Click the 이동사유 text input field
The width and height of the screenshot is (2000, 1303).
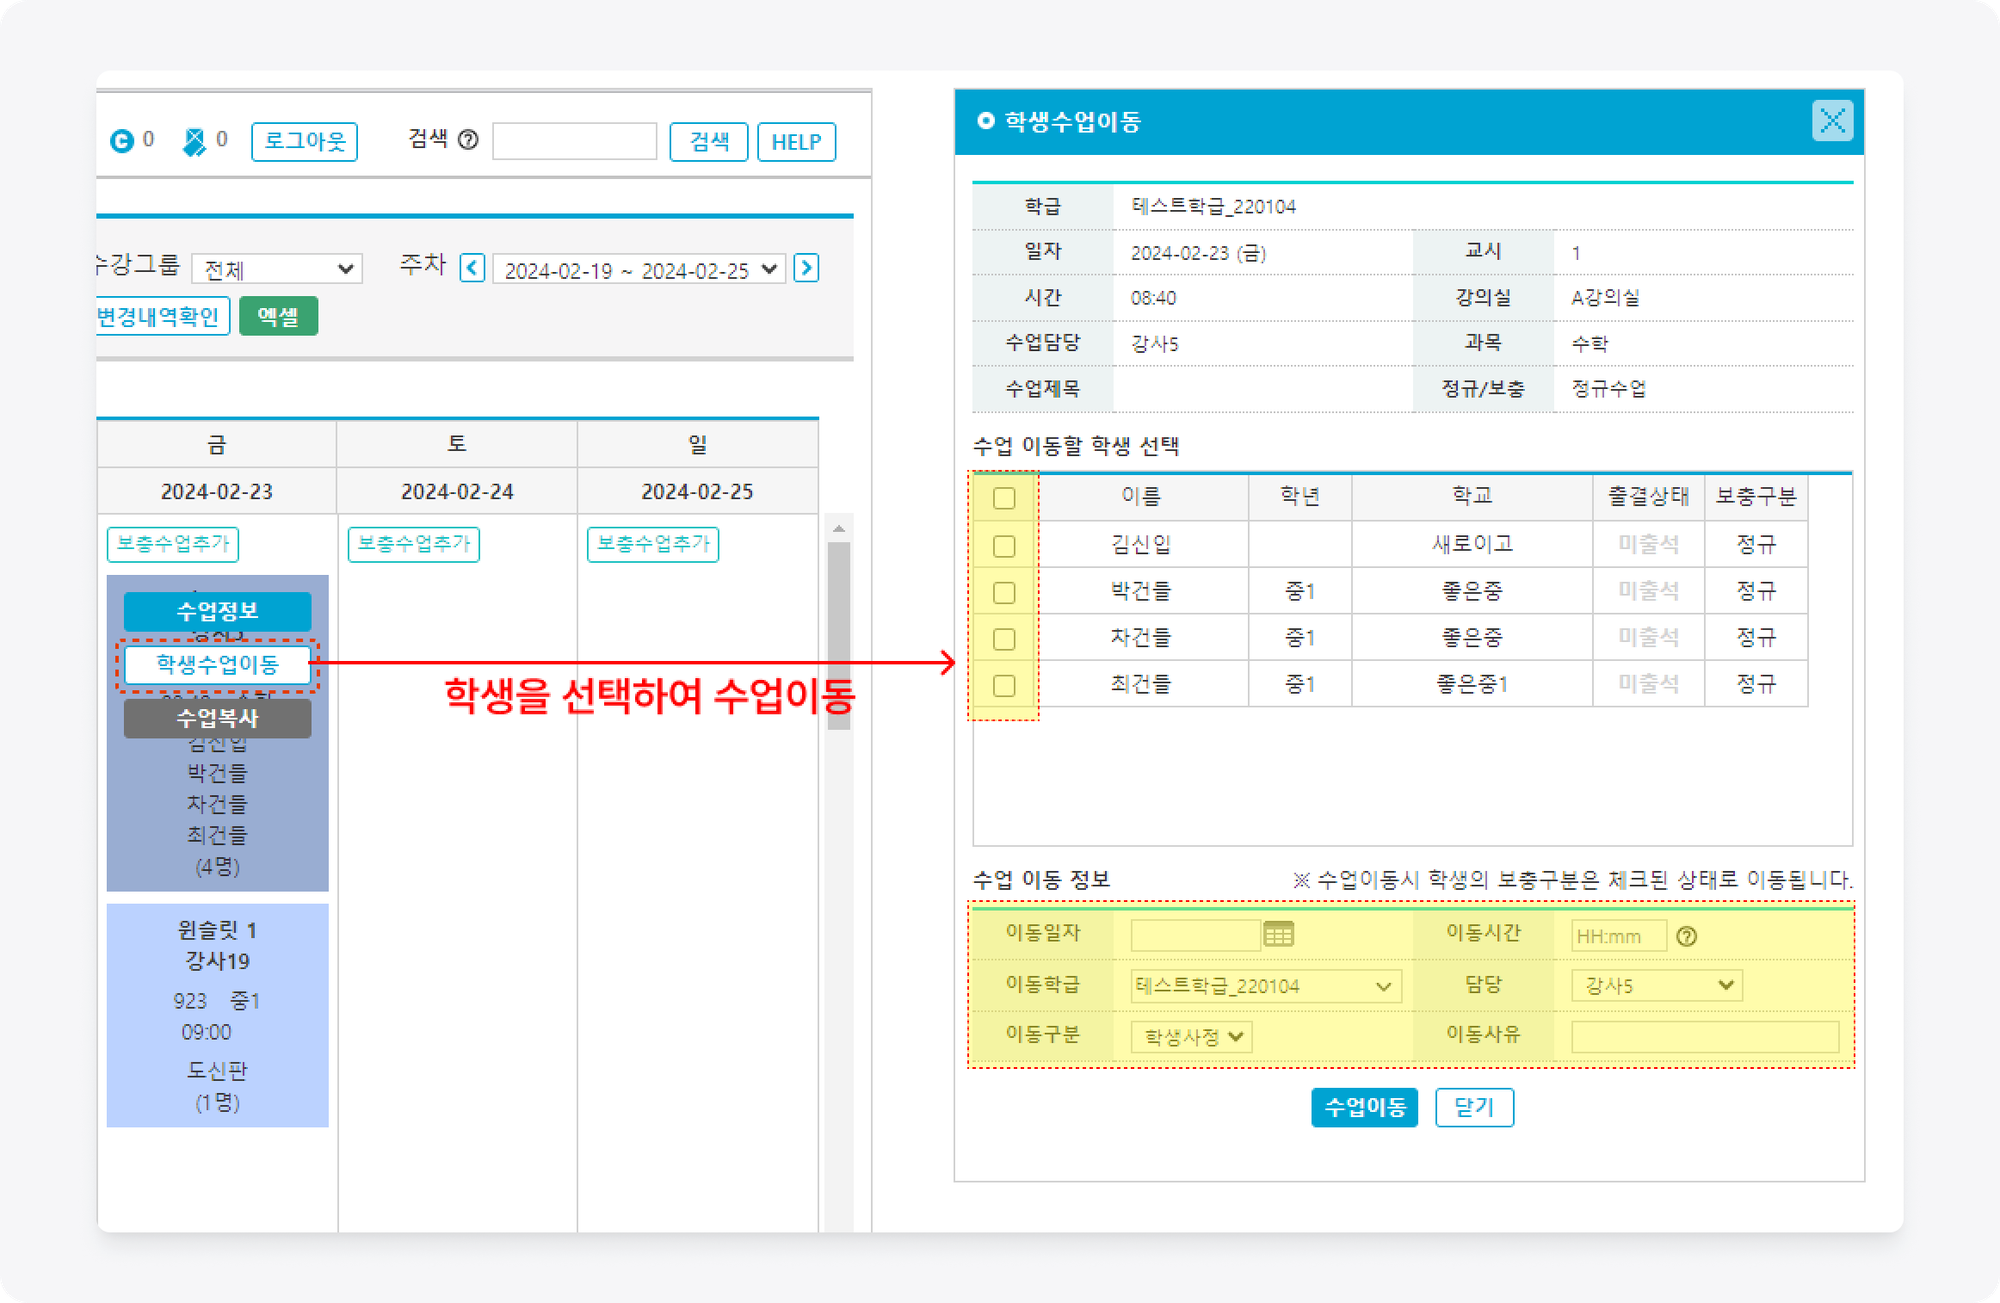click(1704, 1036)
